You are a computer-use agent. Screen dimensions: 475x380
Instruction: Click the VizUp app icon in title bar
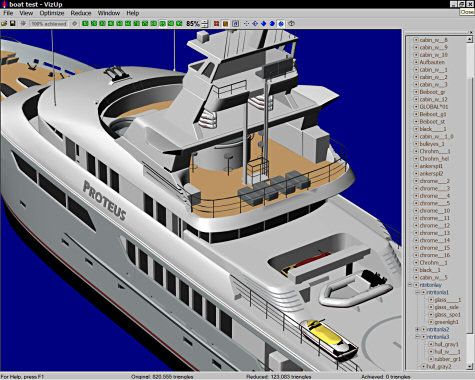click(x=4, y=4)
